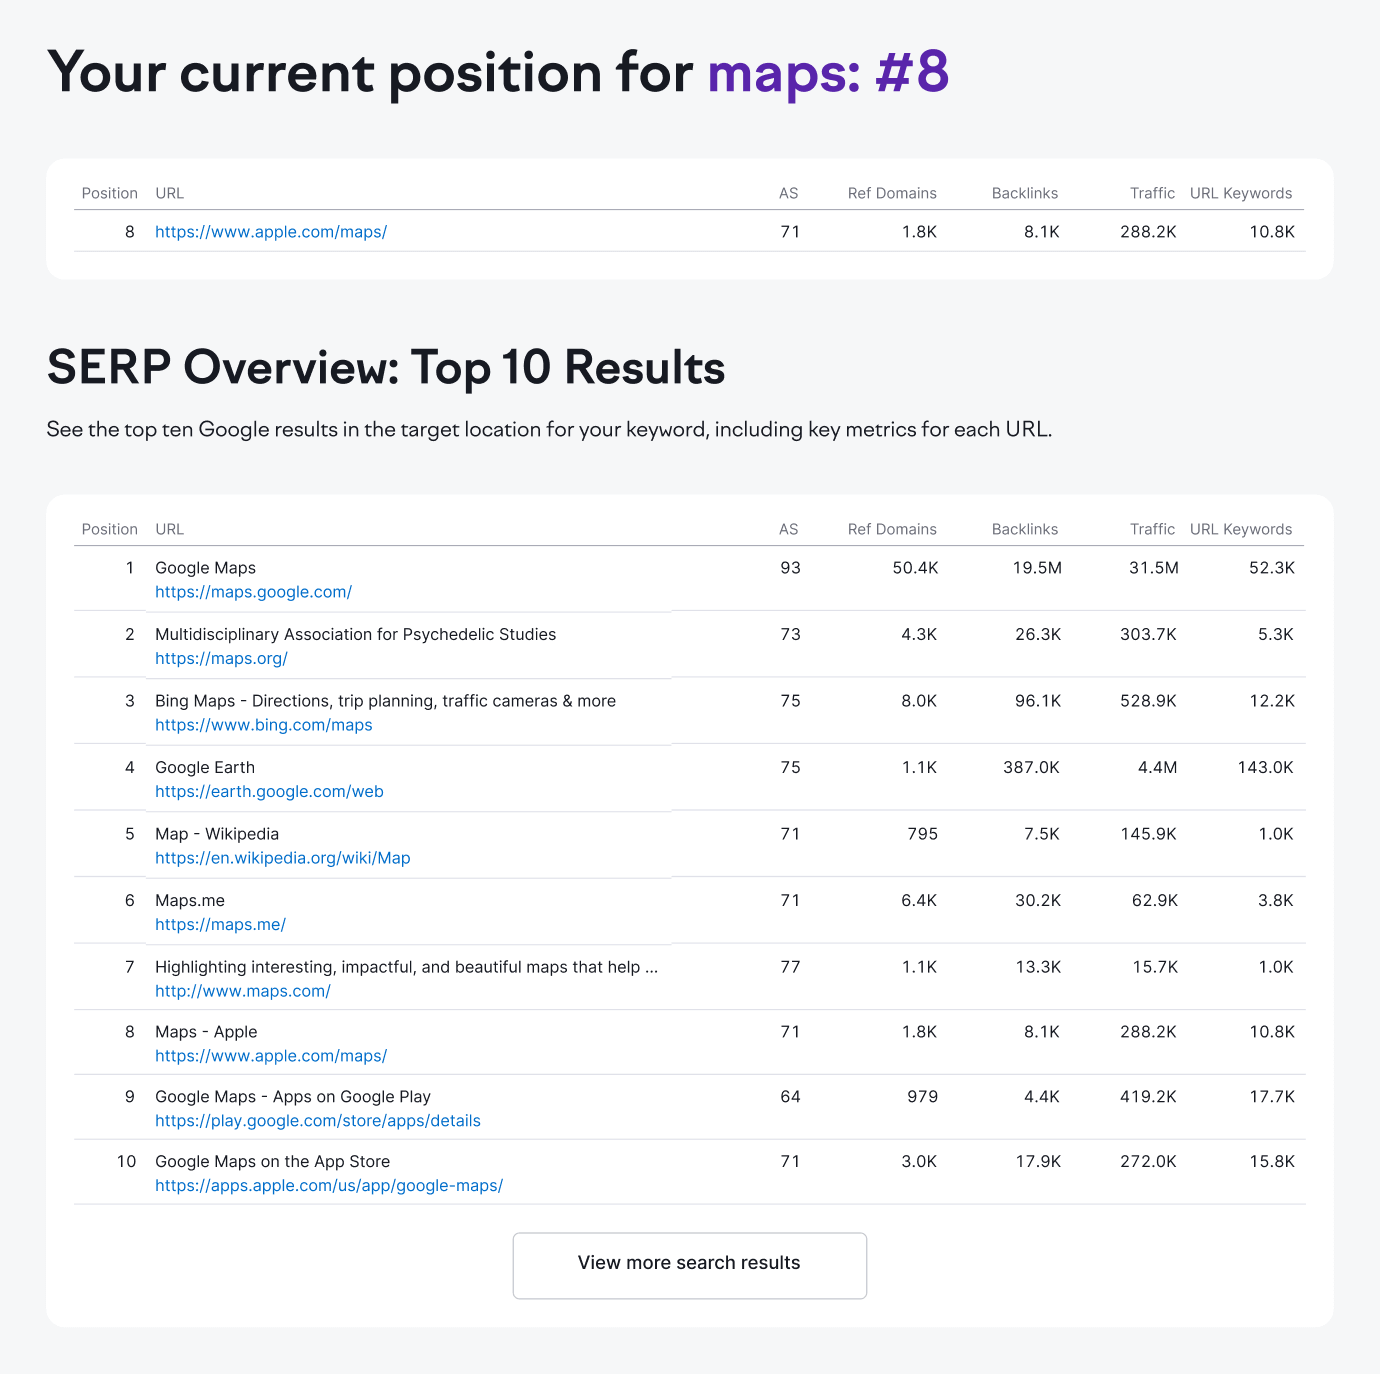Click the Bing Maps result title text

click(384, 701)
